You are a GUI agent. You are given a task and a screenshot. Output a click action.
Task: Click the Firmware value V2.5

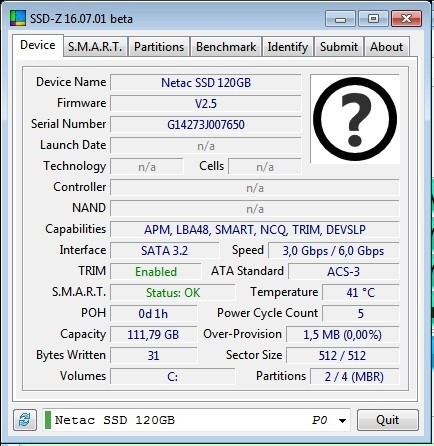click(206, 103)
